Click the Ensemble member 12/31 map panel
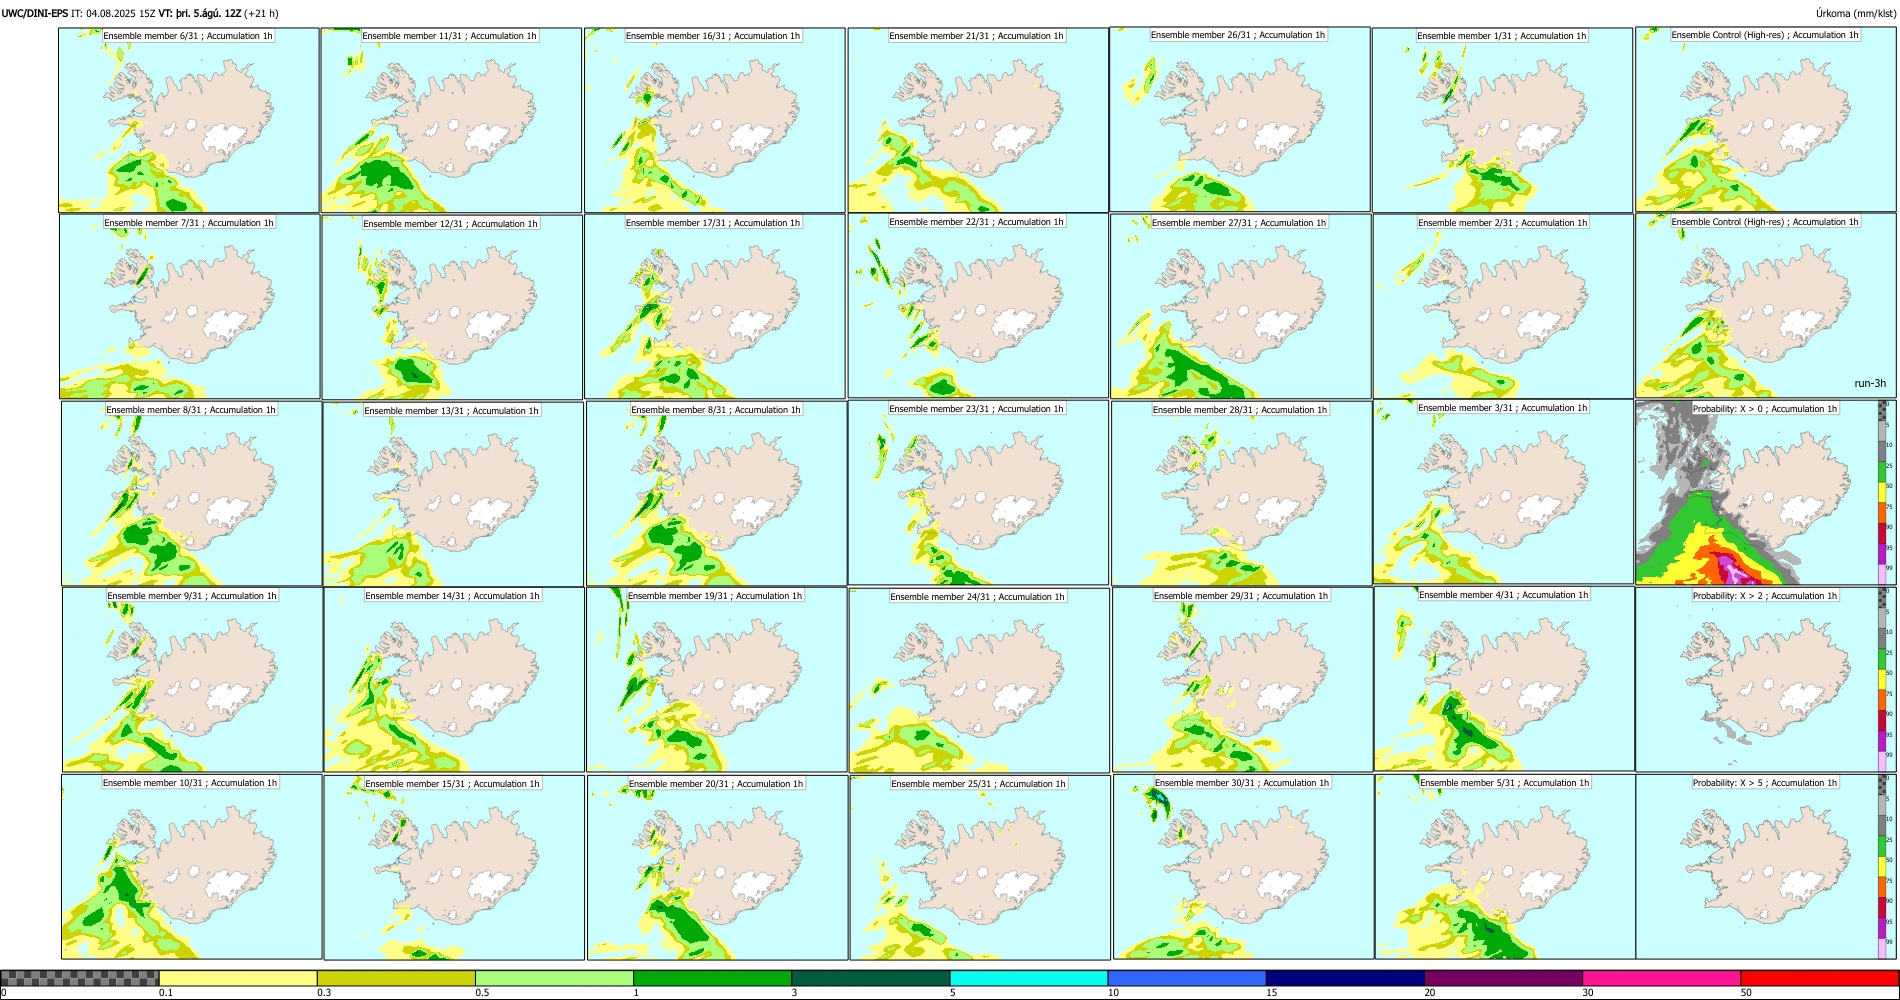The height and width of the screenshot is (1000, 1900). 452,307
